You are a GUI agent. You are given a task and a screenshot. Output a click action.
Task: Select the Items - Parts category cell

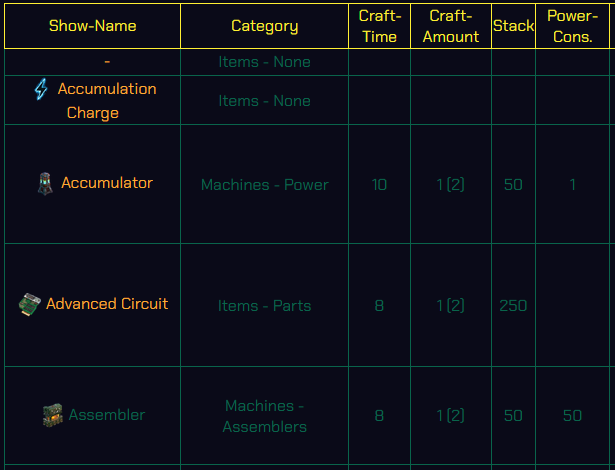coord(264,305)
